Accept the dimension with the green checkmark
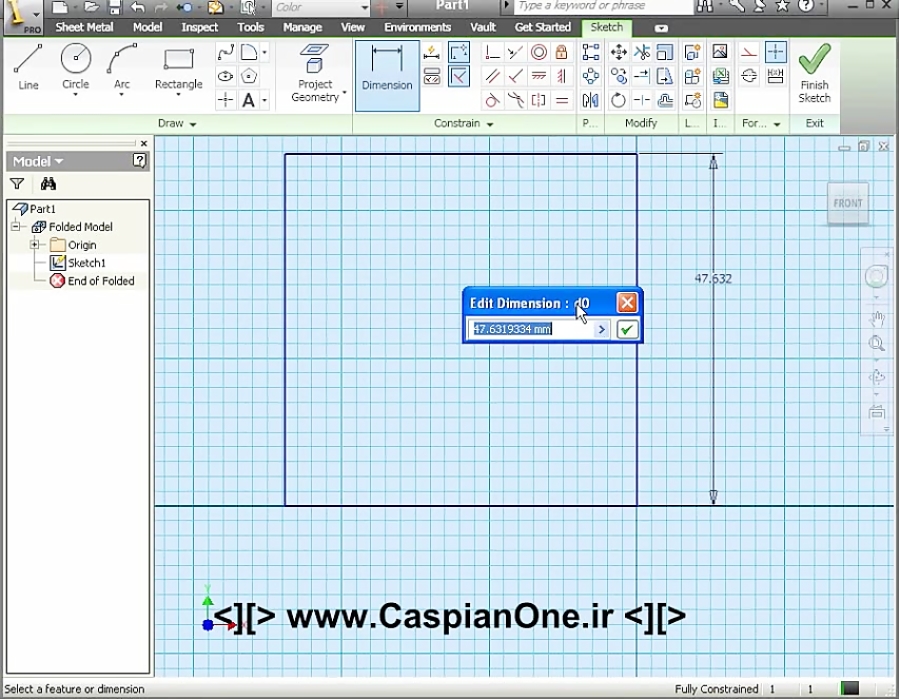This screenshot has width=900, height=700. click(627, 328)
